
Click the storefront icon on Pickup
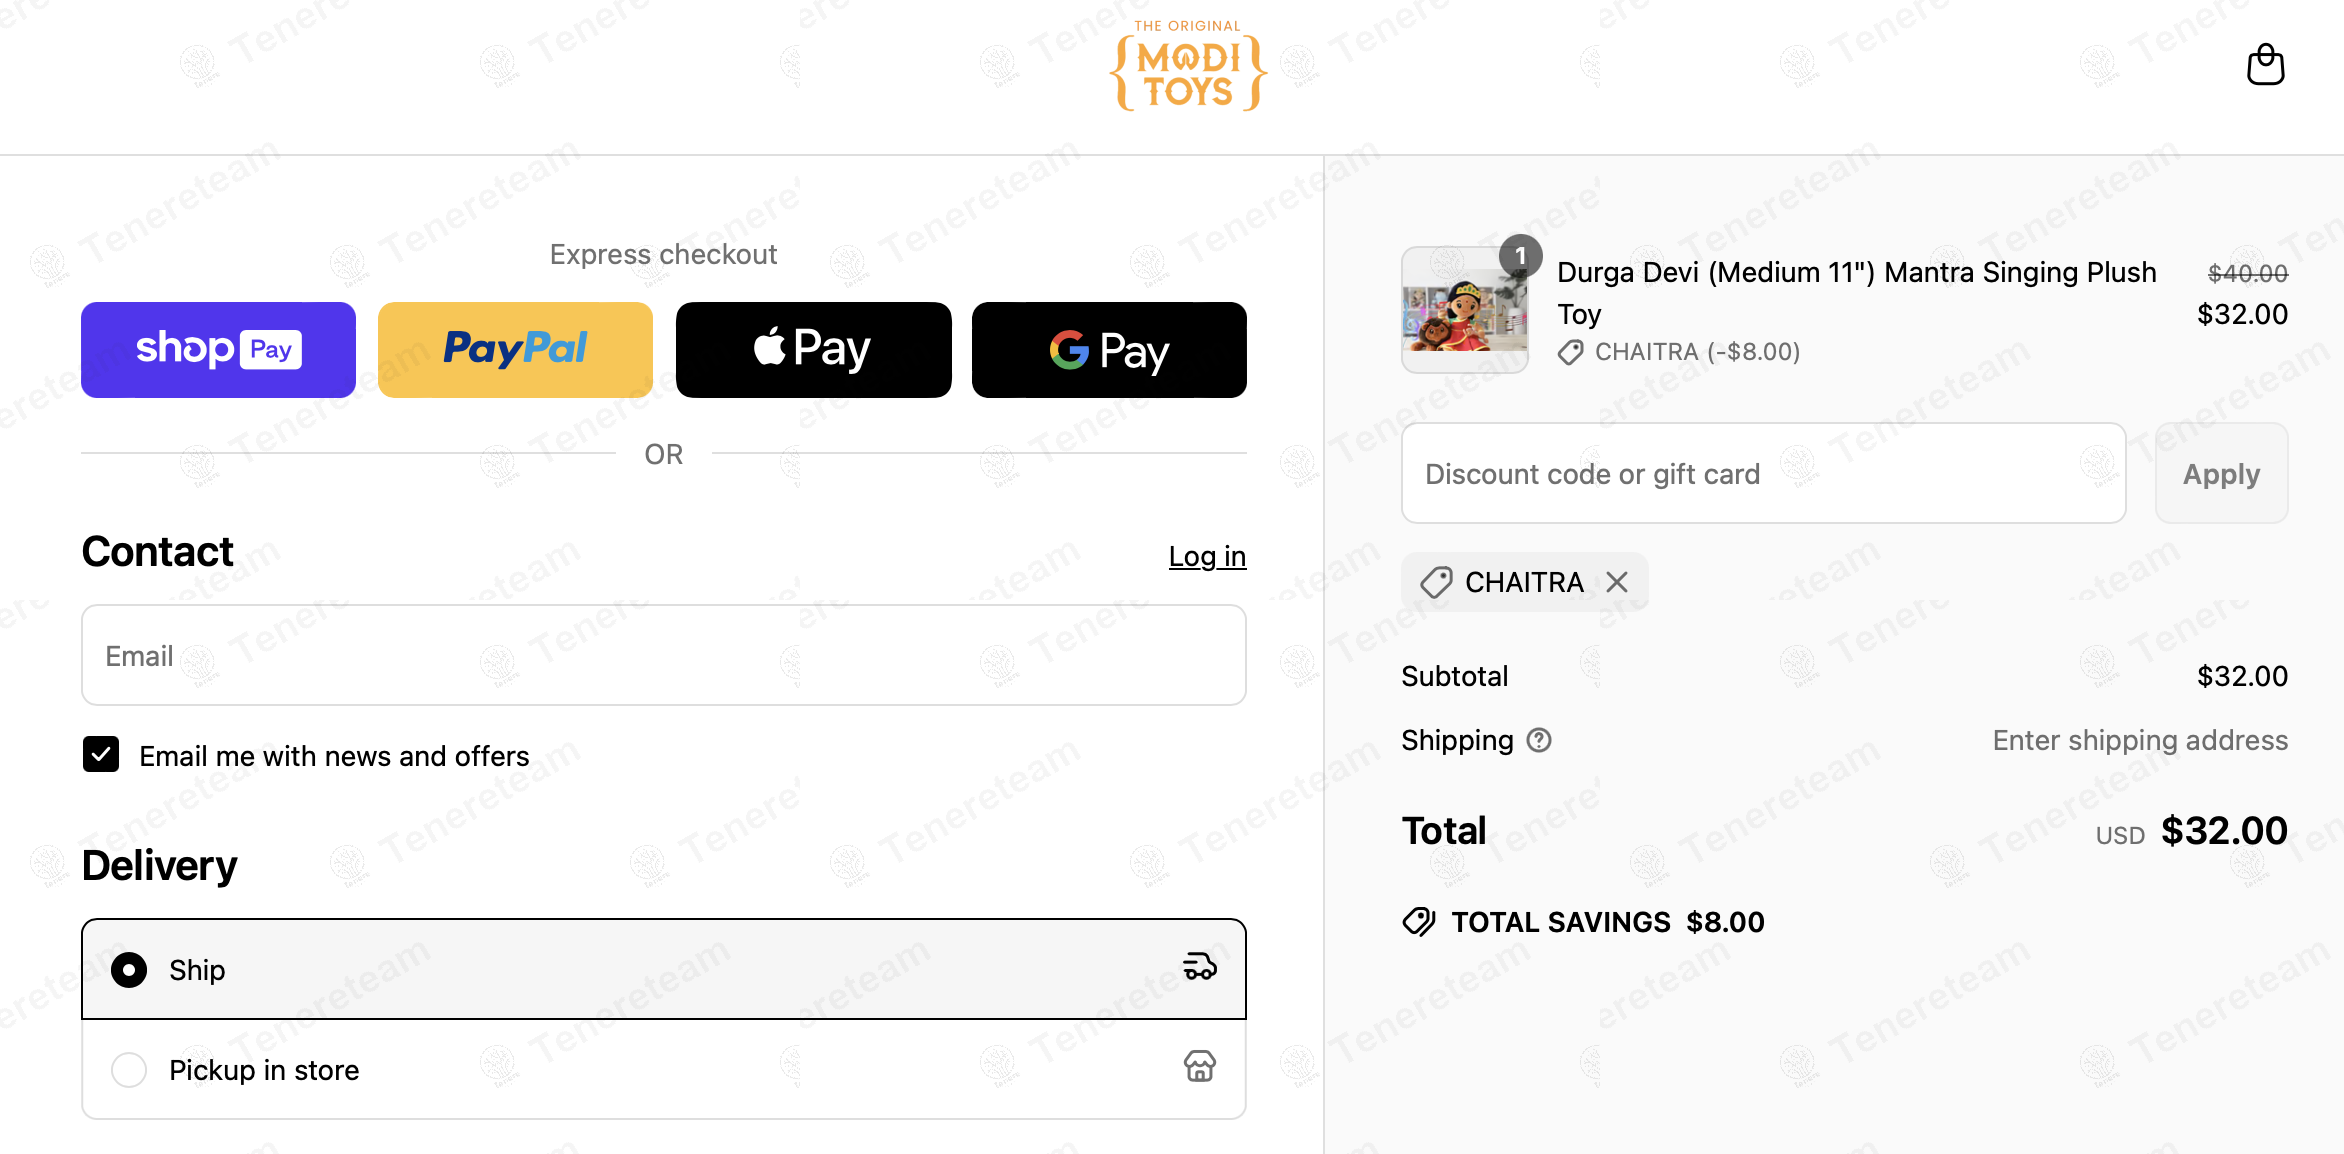point(1200,1067)
